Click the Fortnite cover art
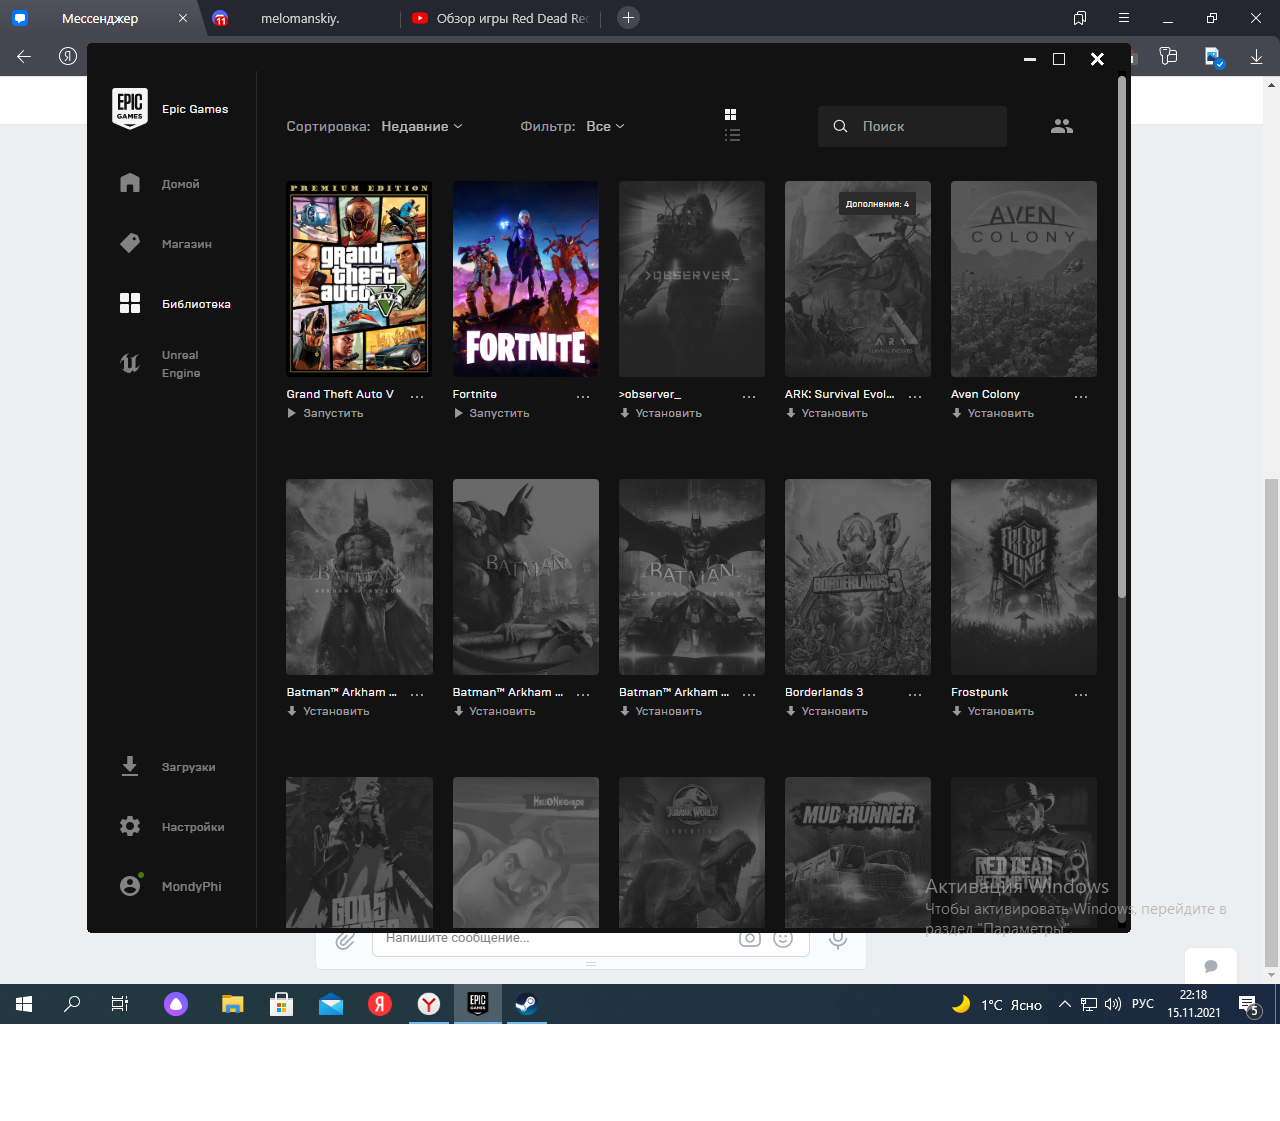This screenshot has width=1280, height=1121. coord(526,278)
